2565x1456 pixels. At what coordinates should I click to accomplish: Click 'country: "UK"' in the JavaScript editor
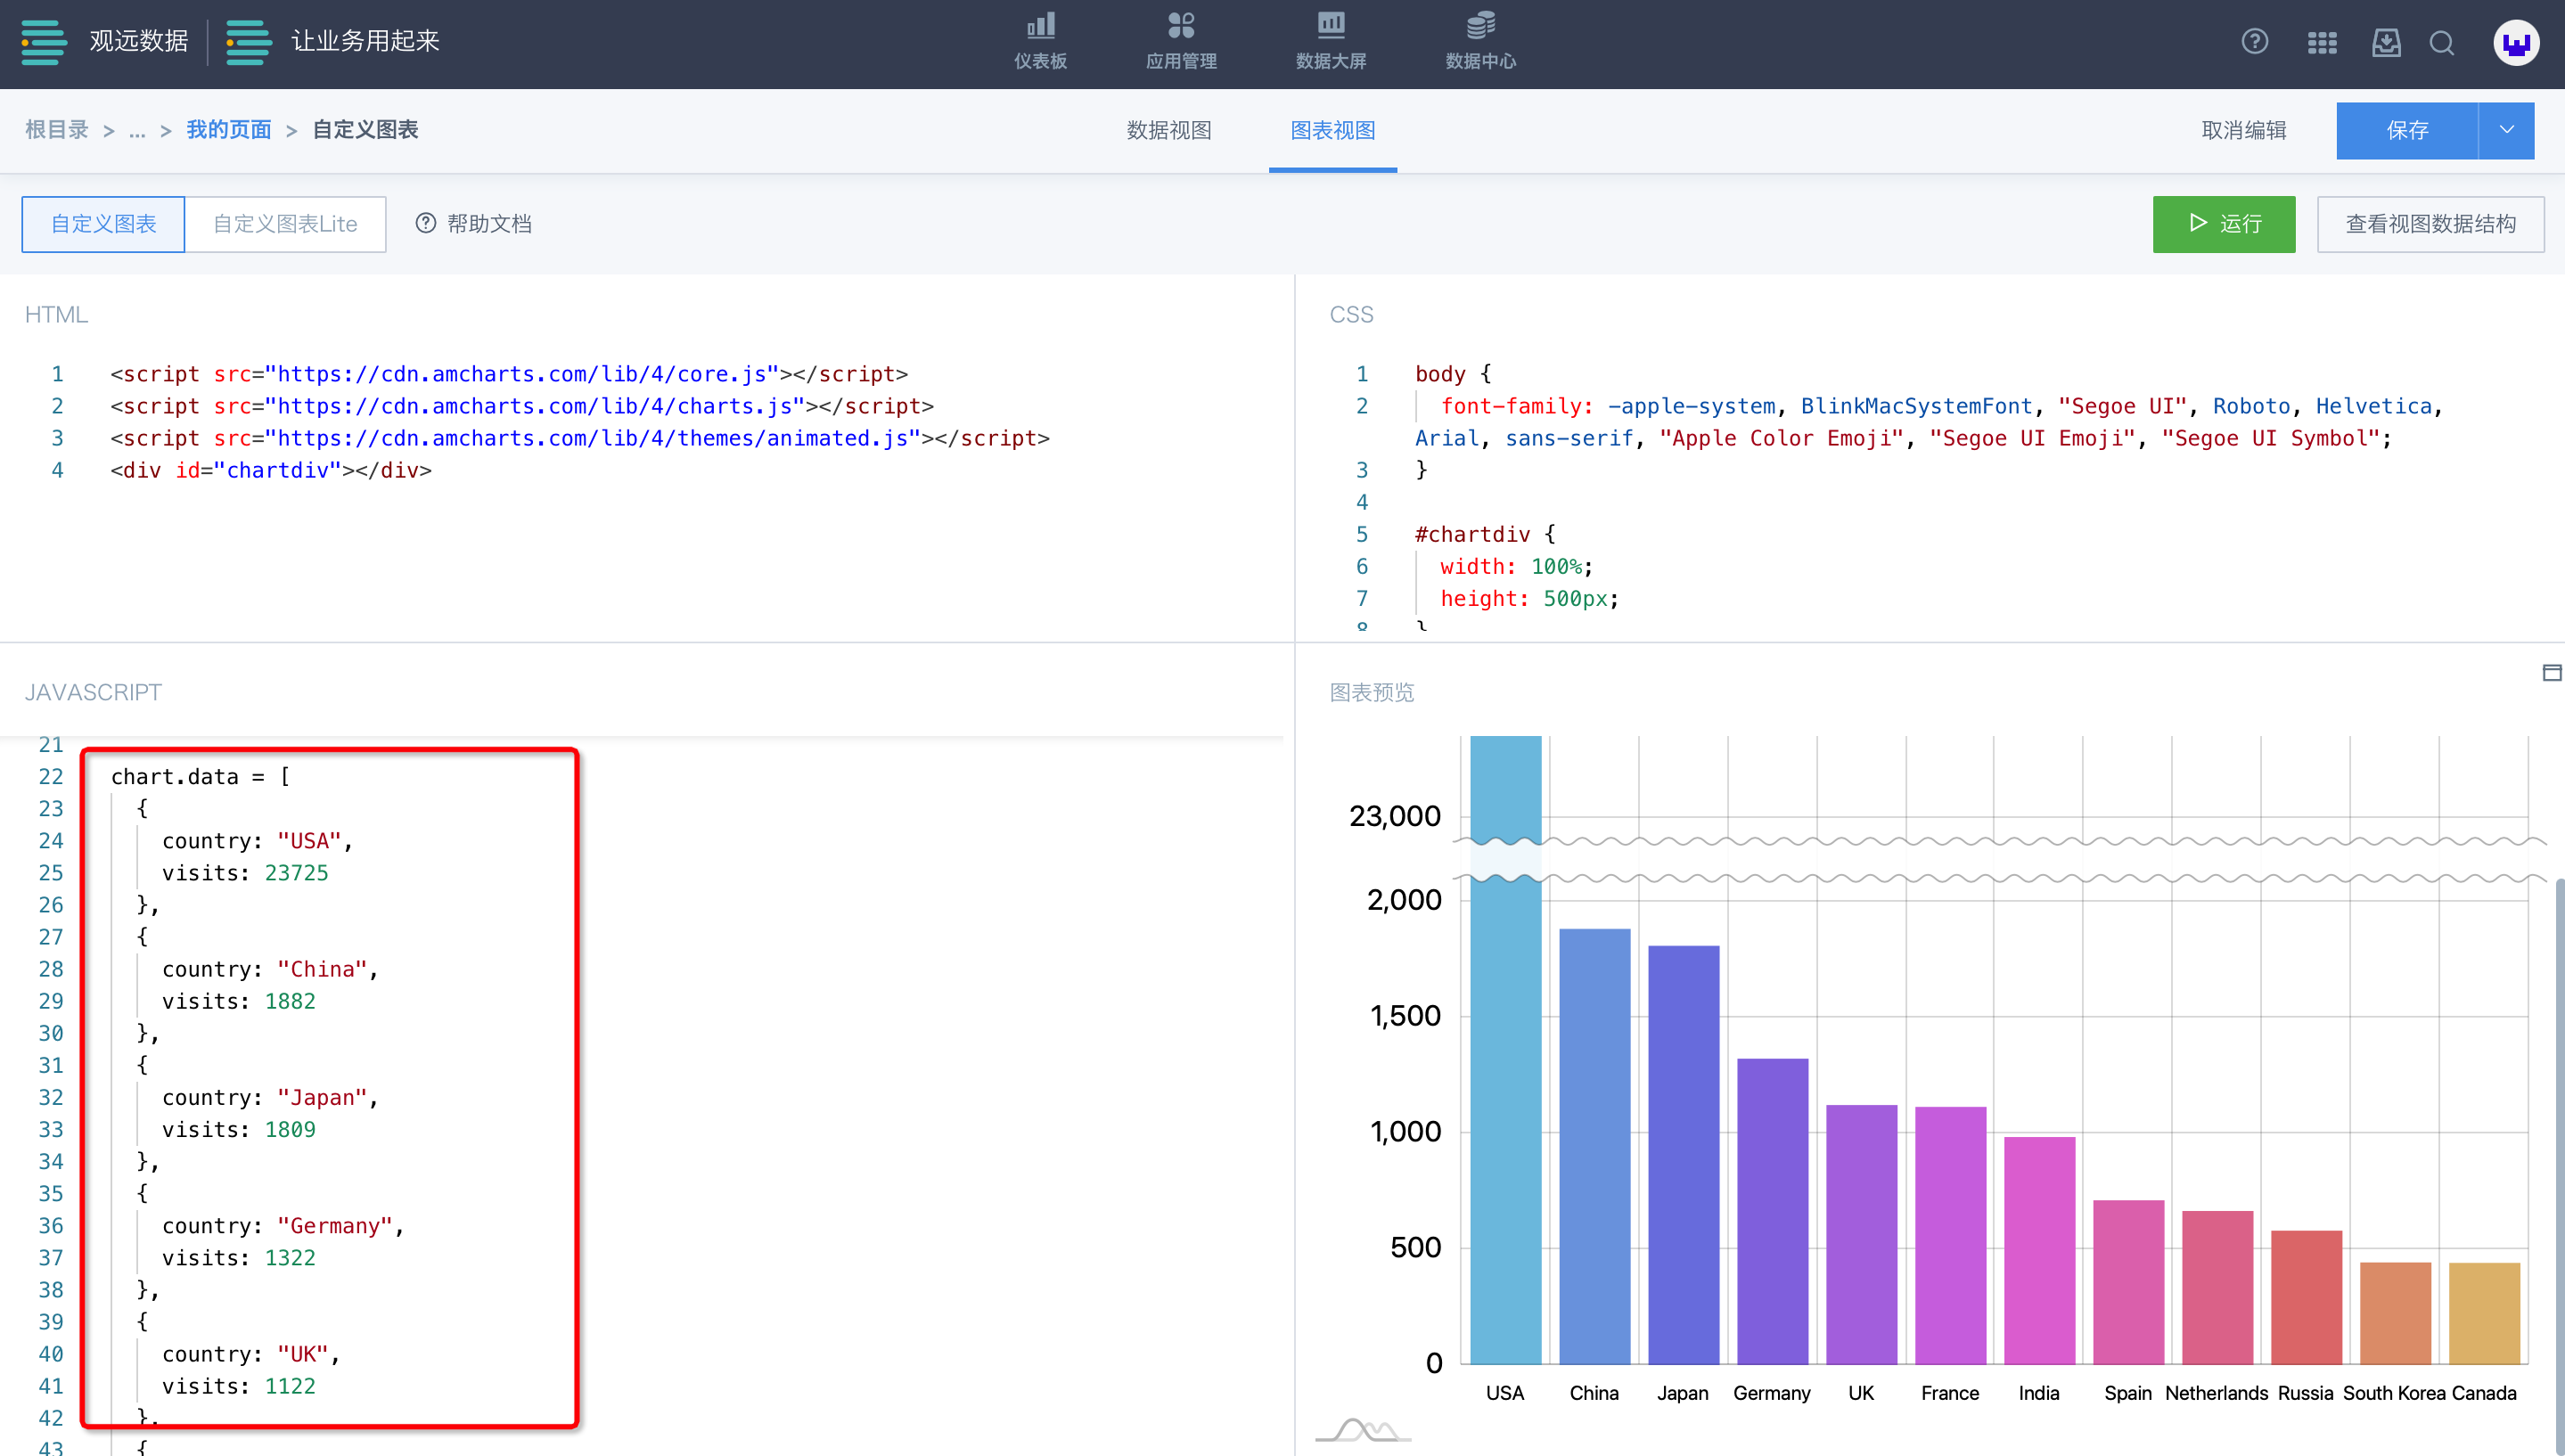(x=251, y=1354)
